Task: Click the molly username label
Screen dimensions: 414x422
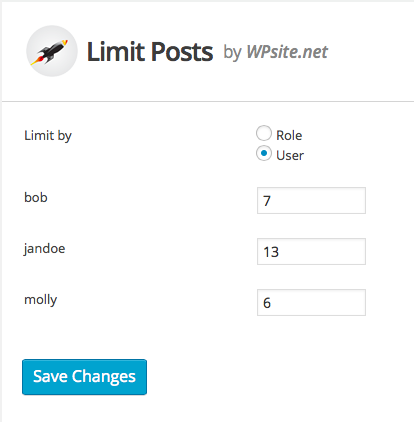Action: [x=40, y=300]
